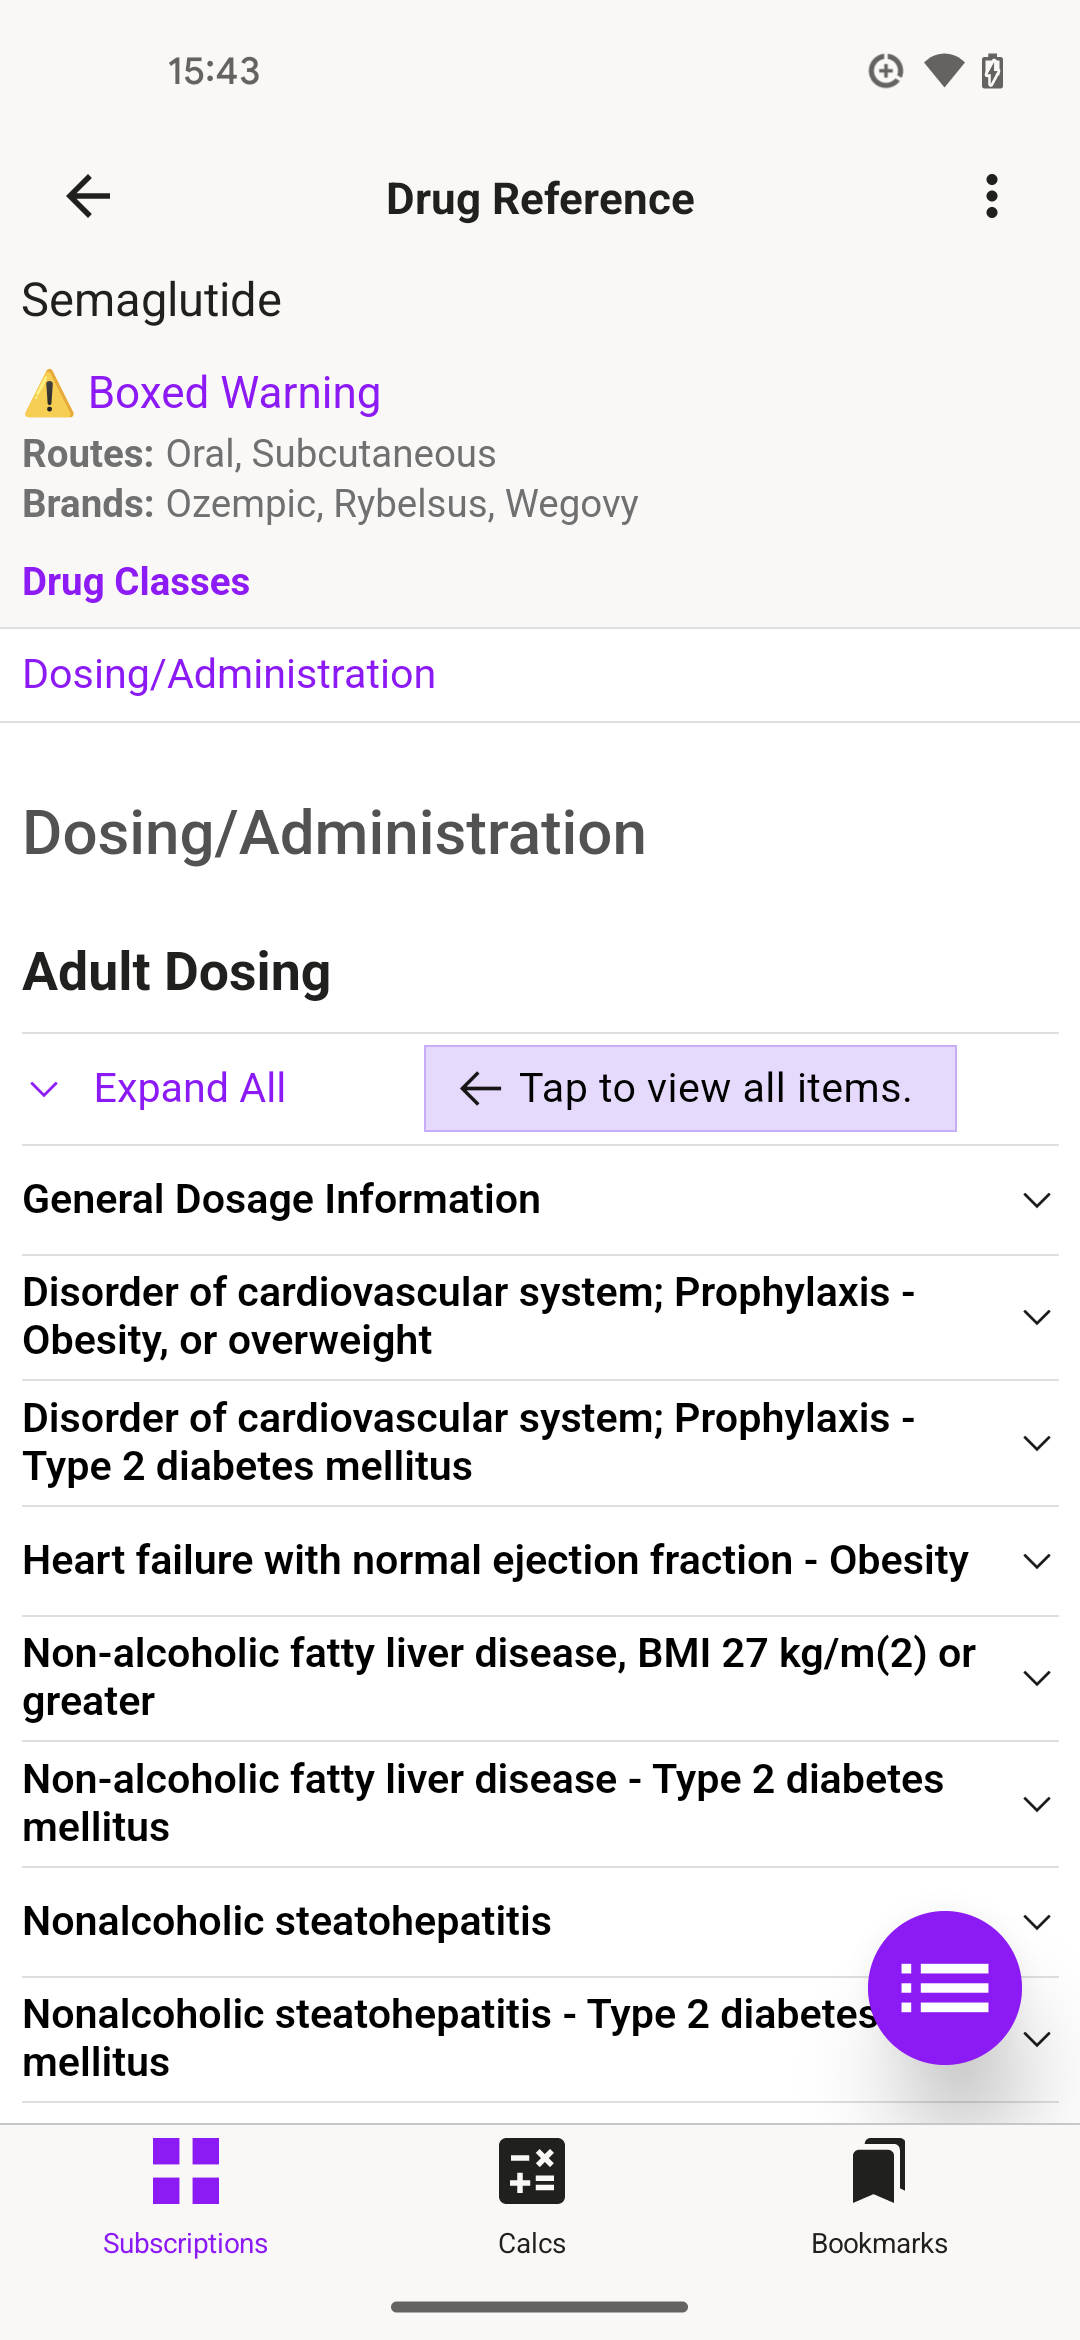This screenshot has height=2340, width=1080.
Task: Expand Prophylaxis - Type 2 diabetes mellitus row
Action: [540, 1443]
